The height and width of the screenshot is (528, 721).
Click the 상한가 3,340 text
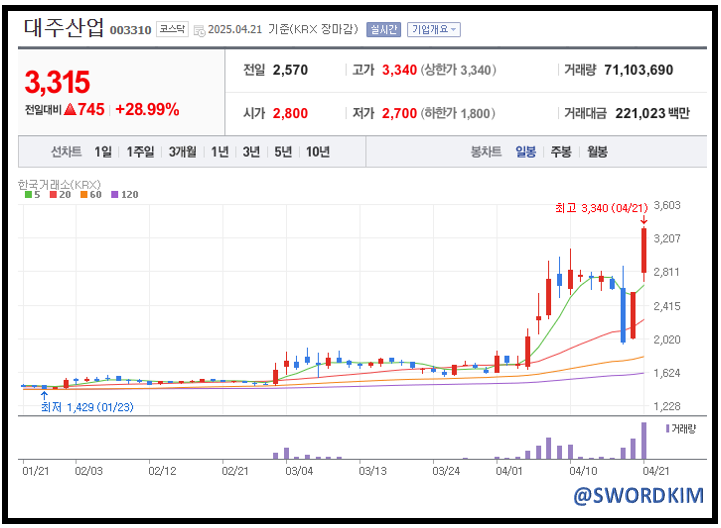tap(458, 70)
